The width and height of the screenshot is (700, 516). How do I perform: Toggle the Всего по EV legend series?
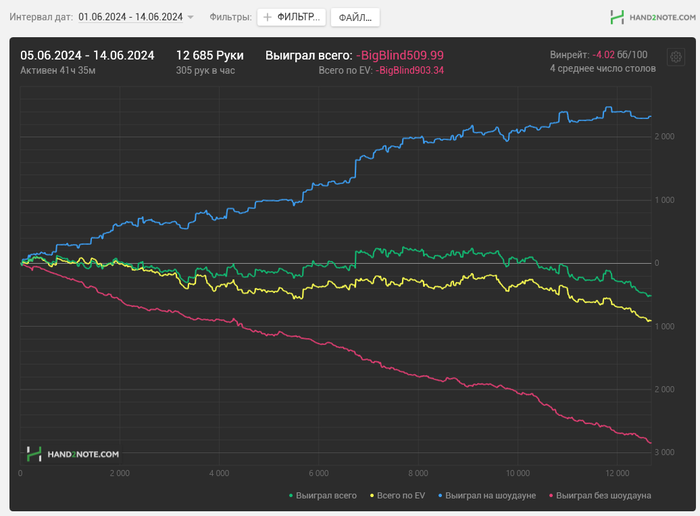[397, 495]
